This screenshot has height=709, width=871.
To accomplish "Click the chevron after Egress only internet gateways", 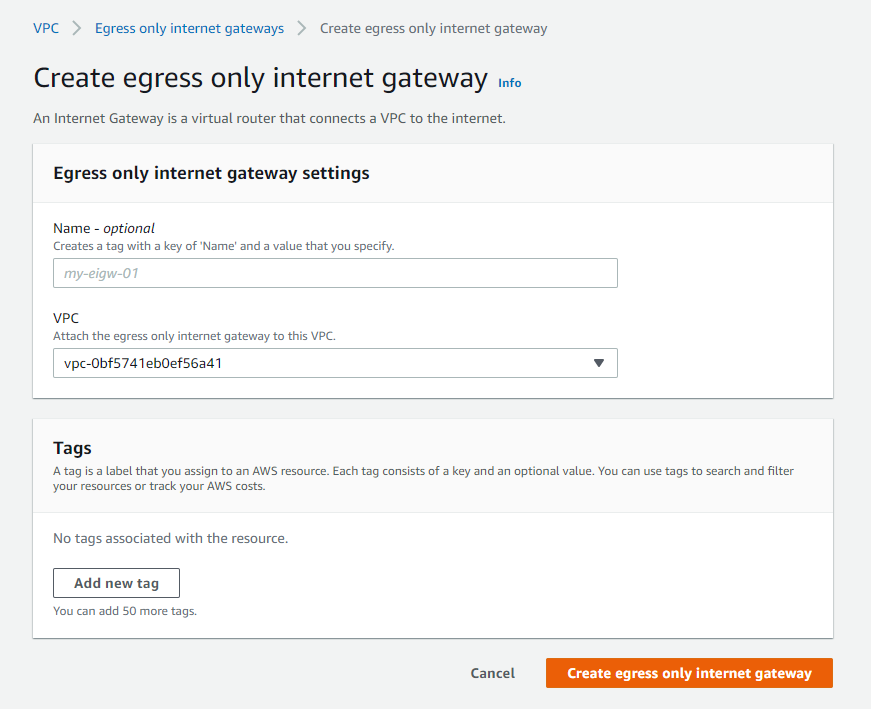I will coord(302,28).
